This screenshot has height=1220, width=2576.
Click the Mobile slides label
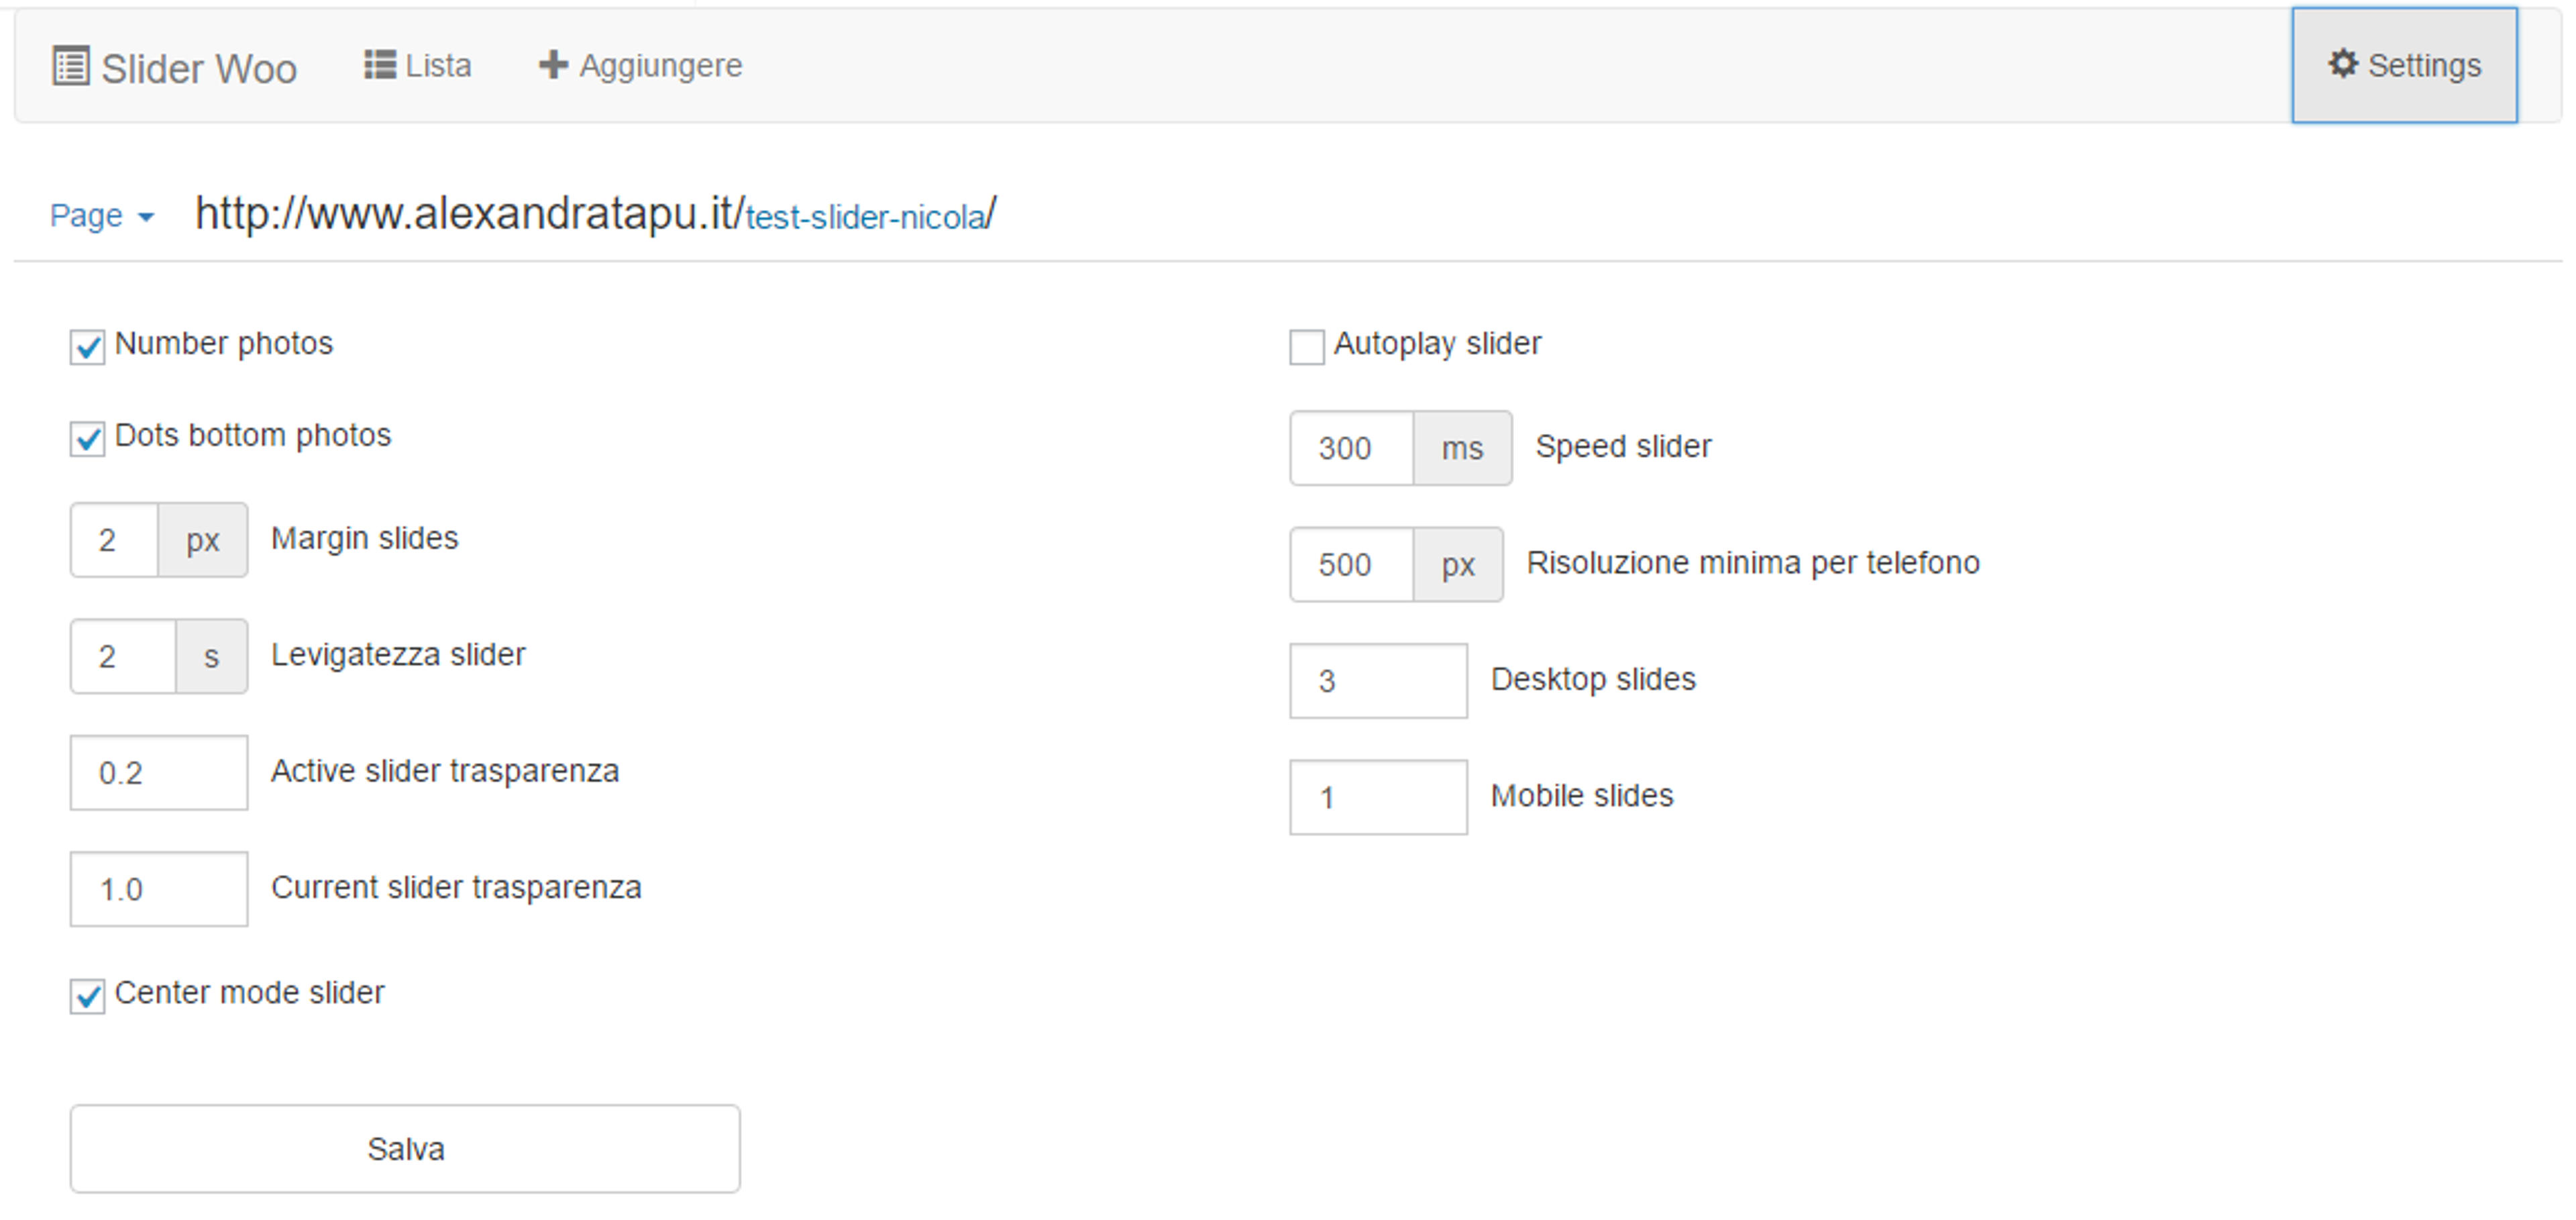tap(1582, 795)
